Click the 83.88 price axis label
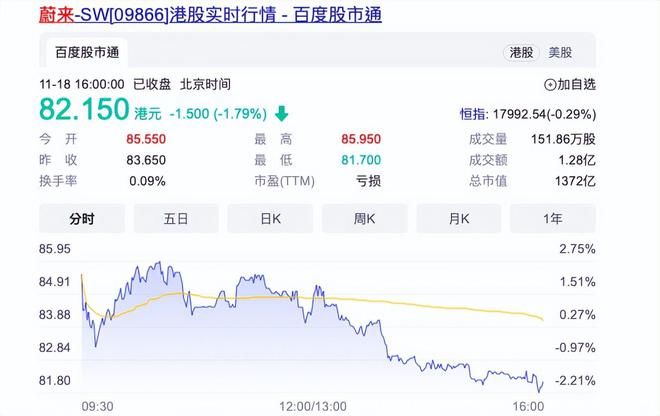The image size is (660, 416). [x=55, y=315]
